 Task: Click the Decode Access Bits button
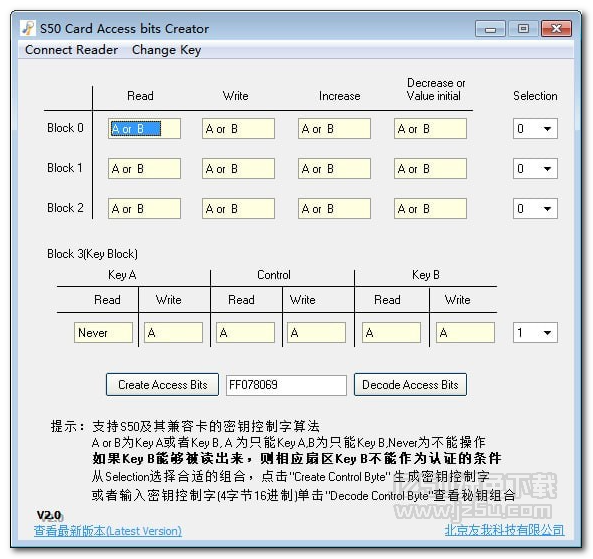[410, 385]
